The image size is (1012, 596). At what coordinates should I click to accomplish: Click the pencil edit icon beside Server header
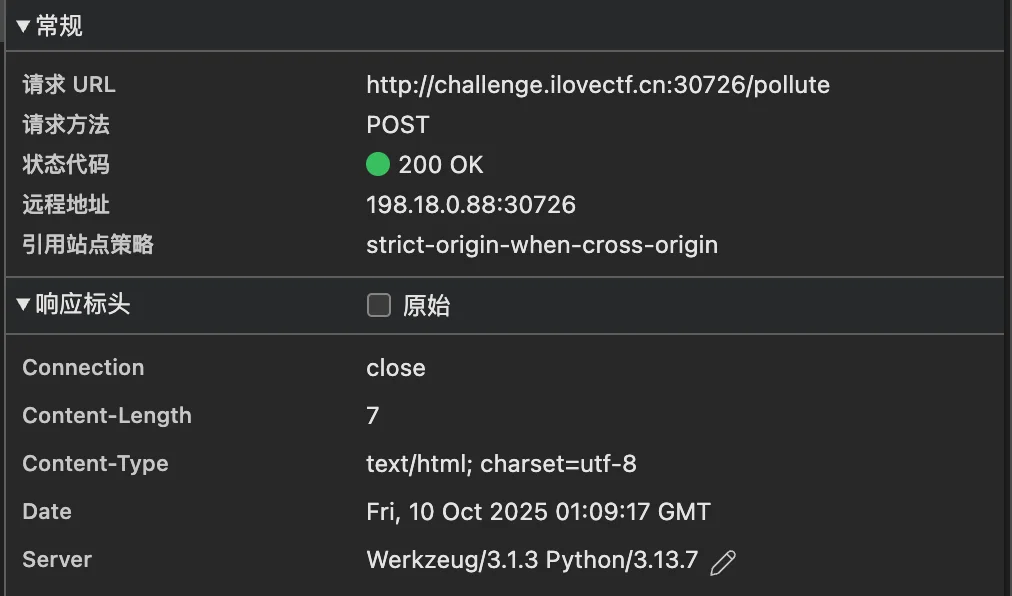(722, 562)
